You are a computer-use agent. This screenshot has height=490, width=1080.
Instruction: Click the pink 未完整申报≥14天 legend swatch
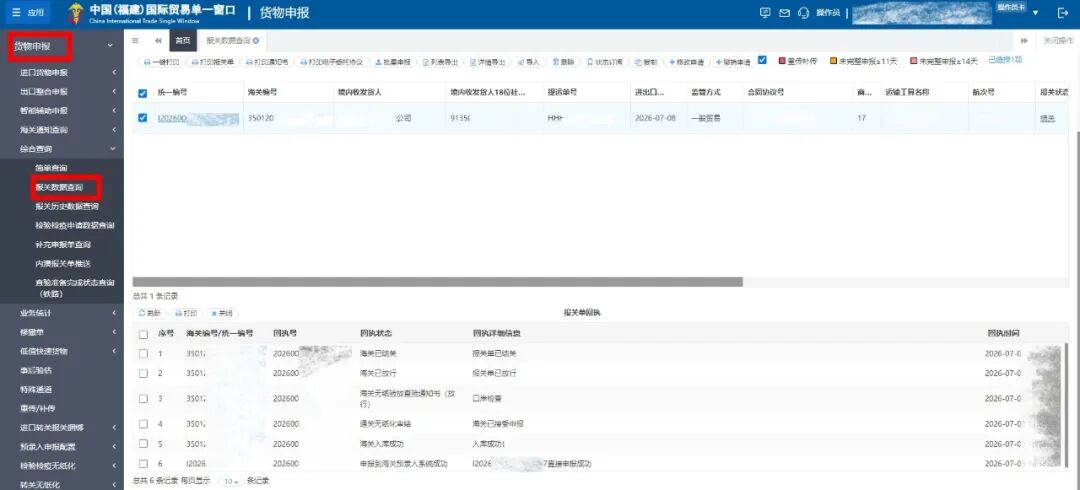[913, 61]
